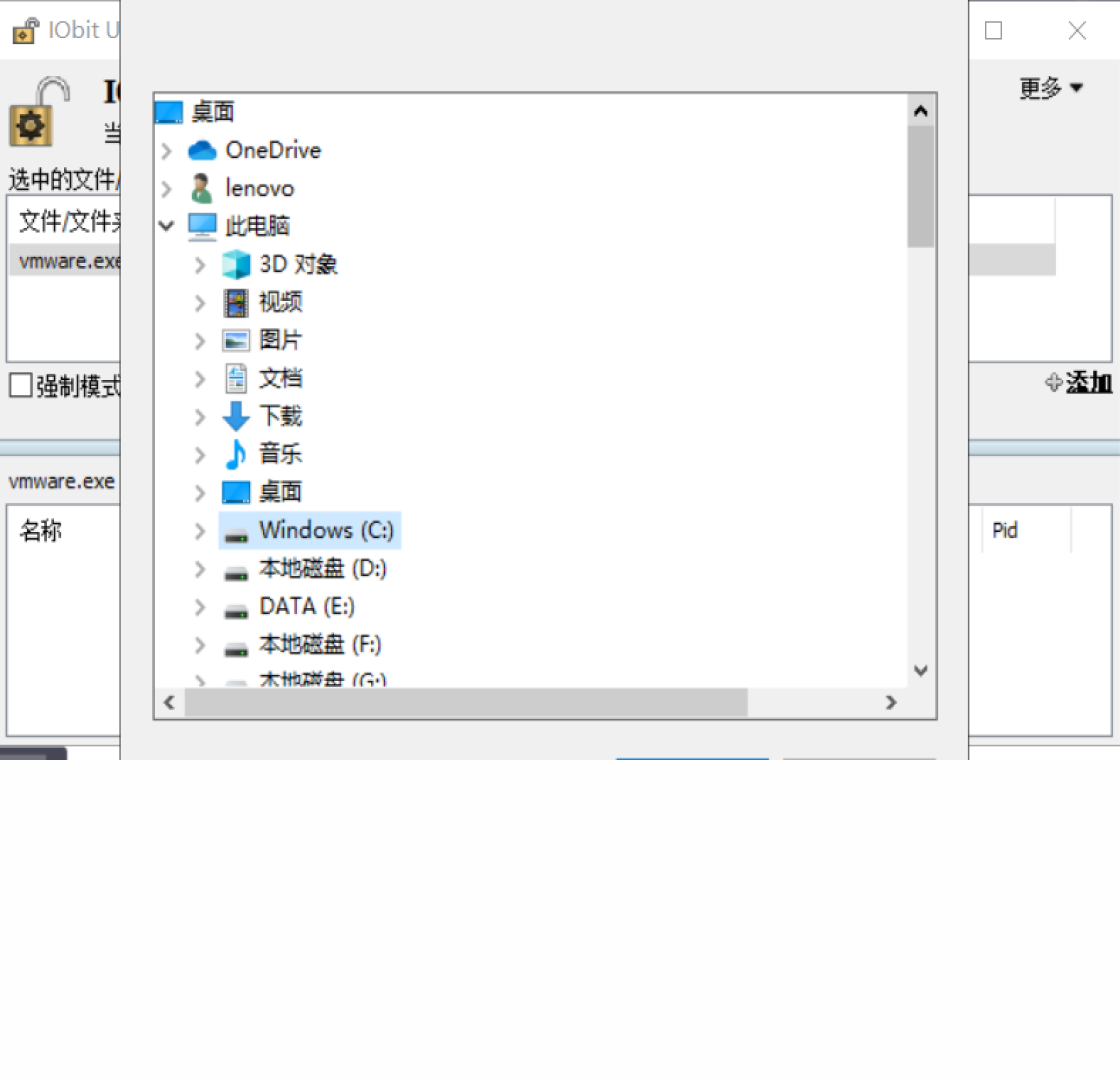Image resolution: width=1120 pixels, height=1080 pixels.
Task: Click the 文档 document icon
Action: 236,379
